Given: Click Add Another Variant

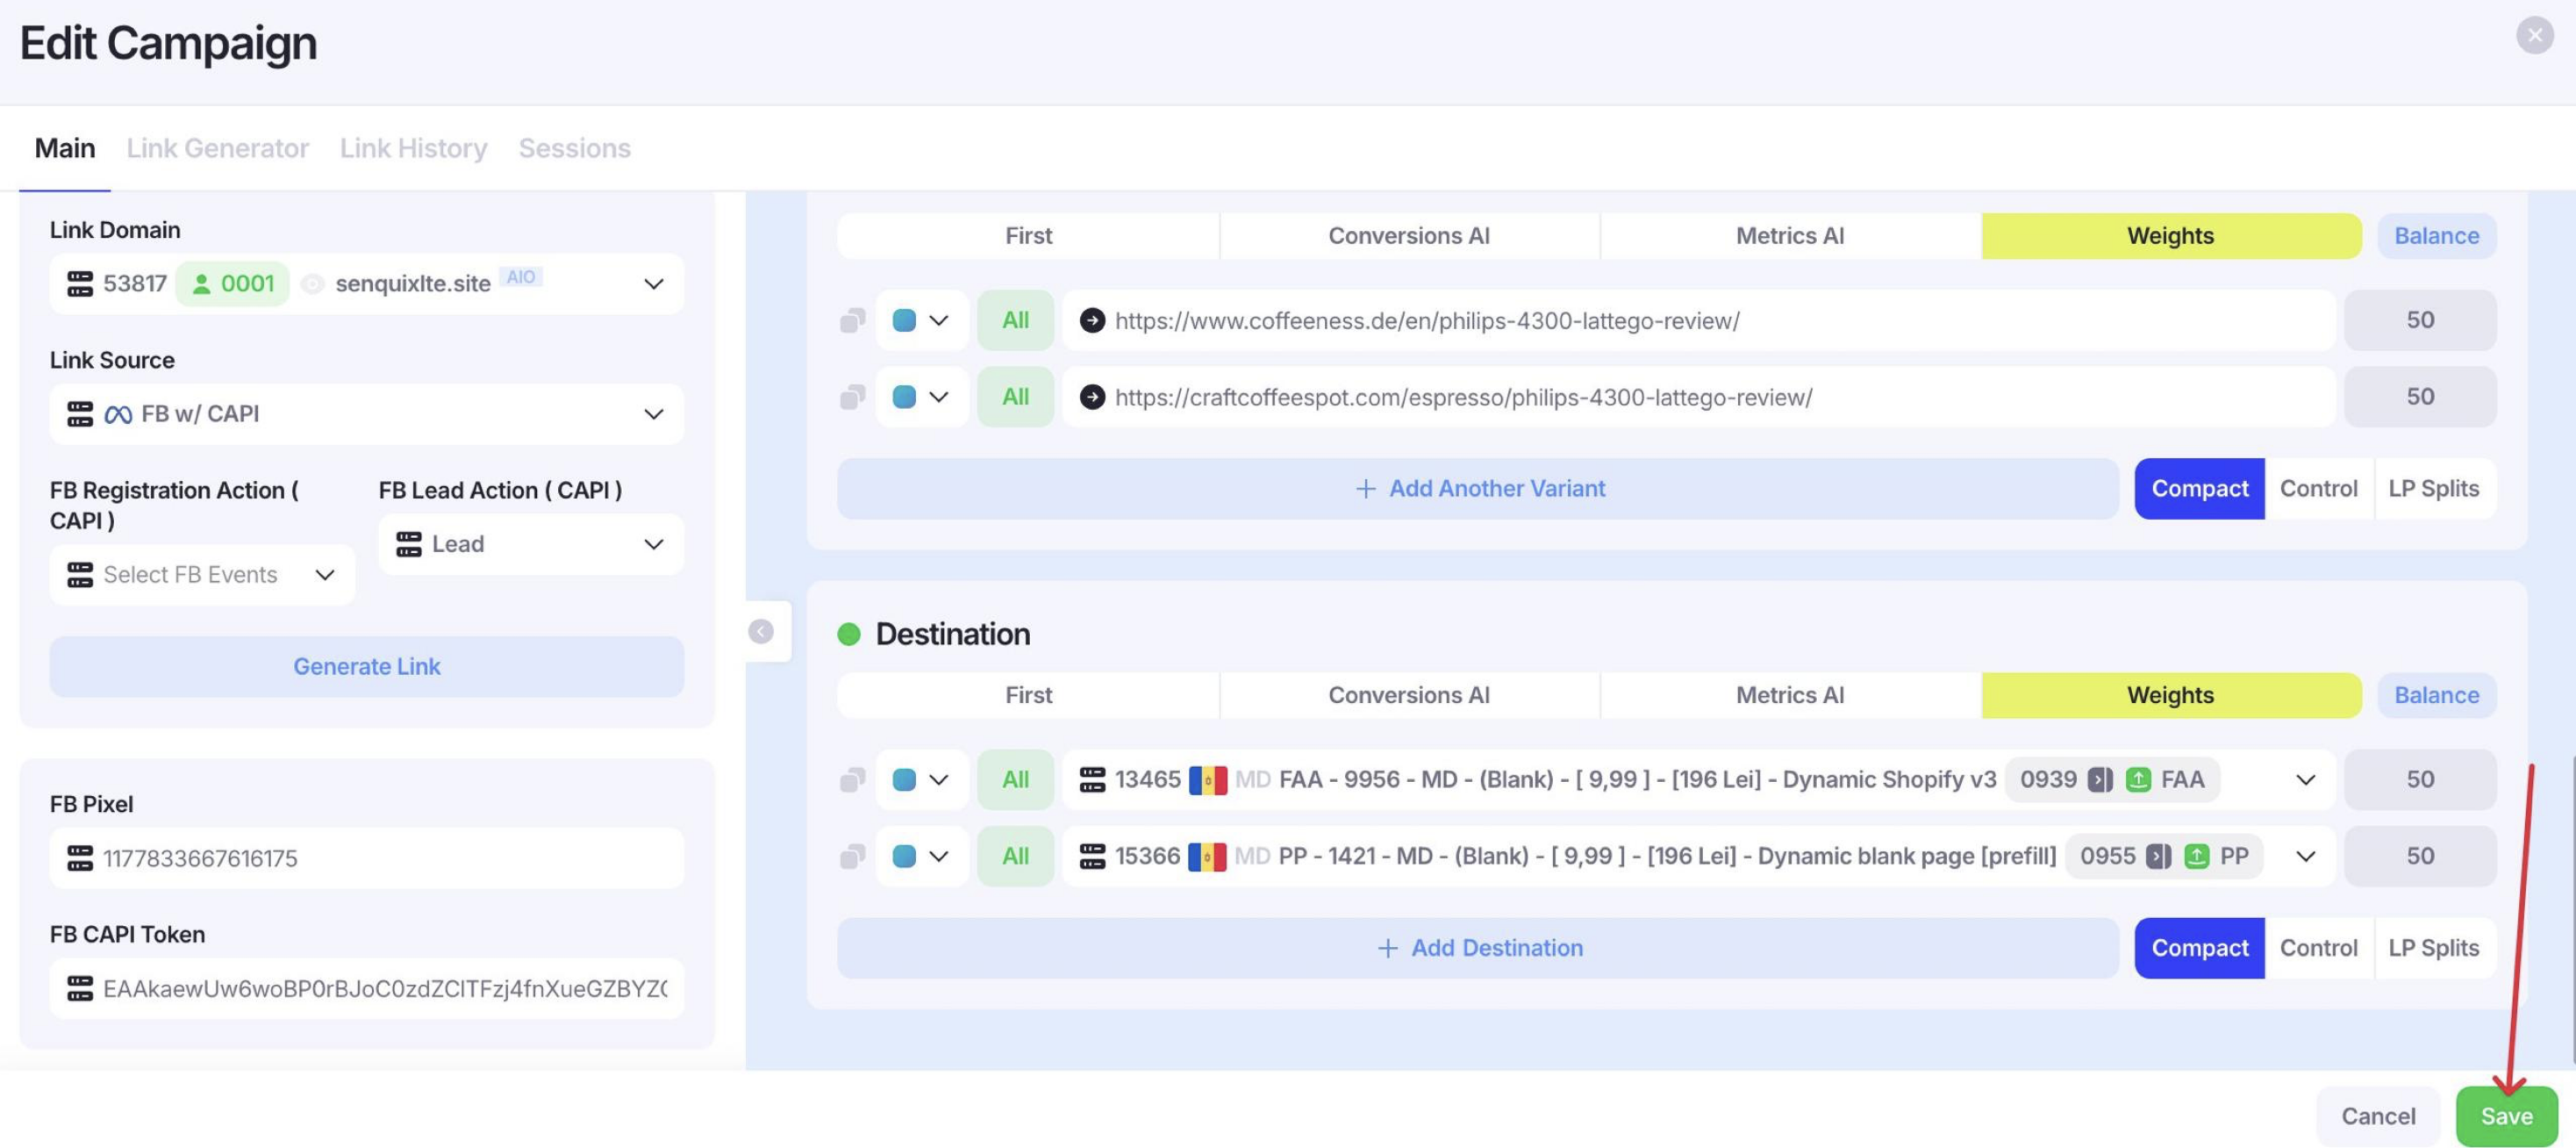Looking at the screenshot, I should [1478, 489].
